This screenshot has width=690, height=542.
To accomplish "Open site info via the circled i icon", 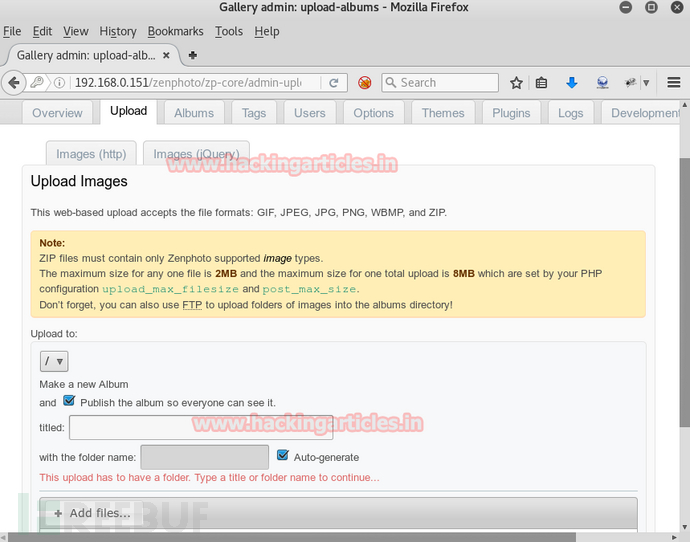I will [x=59, y=83].
